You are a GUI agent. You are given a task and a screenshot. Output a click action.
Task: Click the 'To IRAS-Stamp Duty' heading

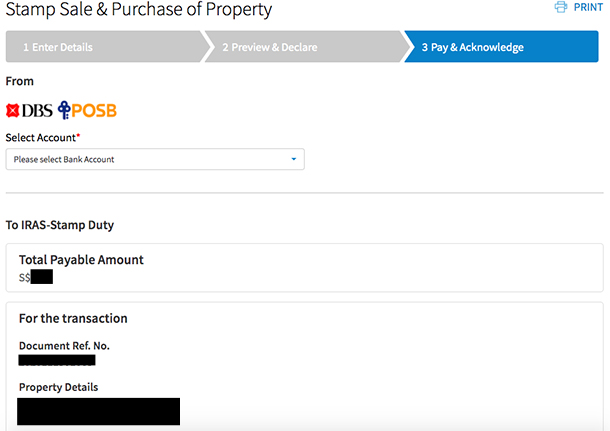coord(60,225)
